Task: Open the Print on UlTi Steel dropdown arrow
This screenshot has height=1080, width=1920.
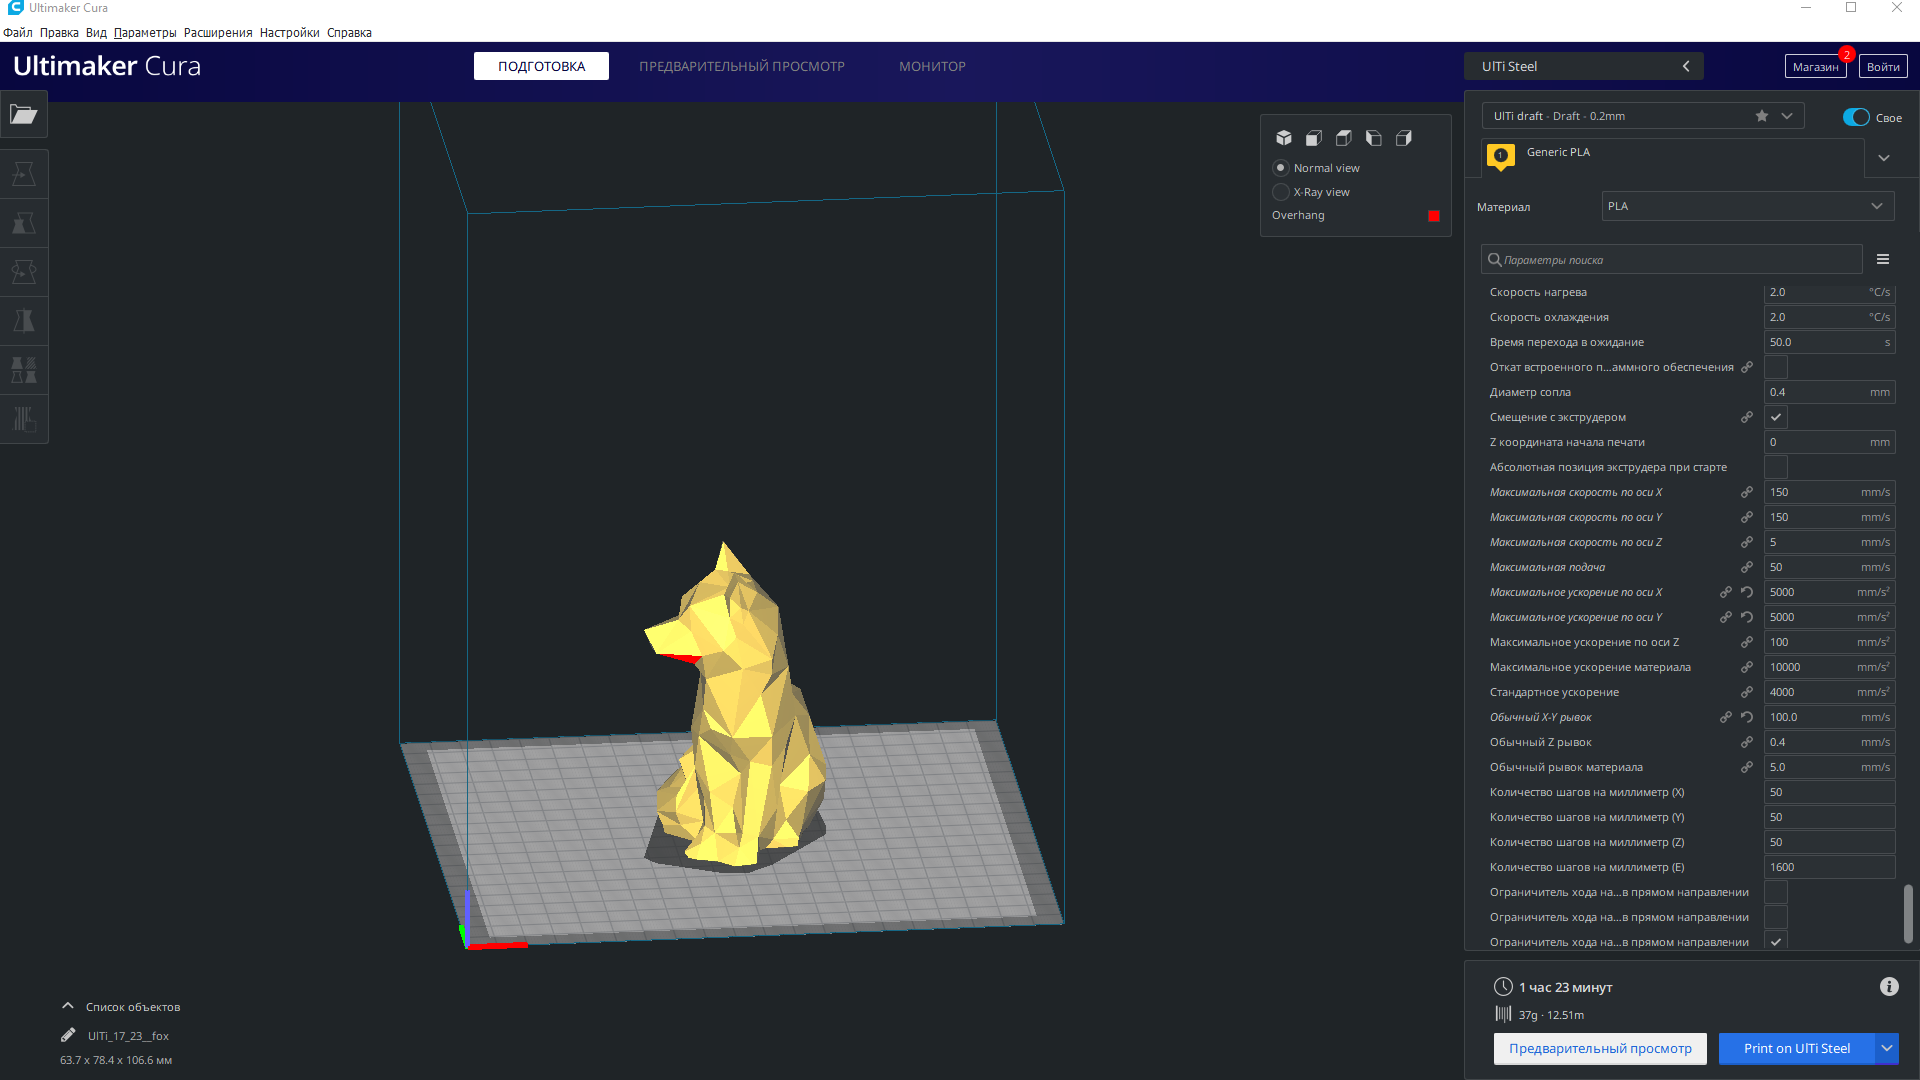Action: pos(1887,1048)
